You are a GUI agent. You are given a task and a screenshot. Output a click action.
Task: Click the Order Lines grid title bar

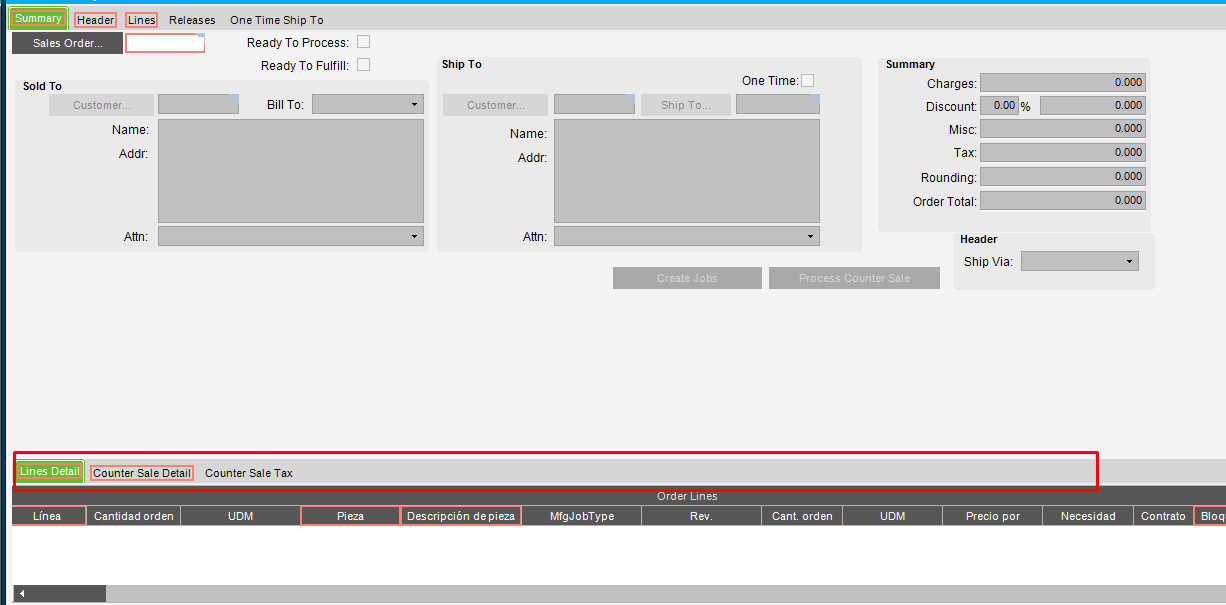(619, 496)
